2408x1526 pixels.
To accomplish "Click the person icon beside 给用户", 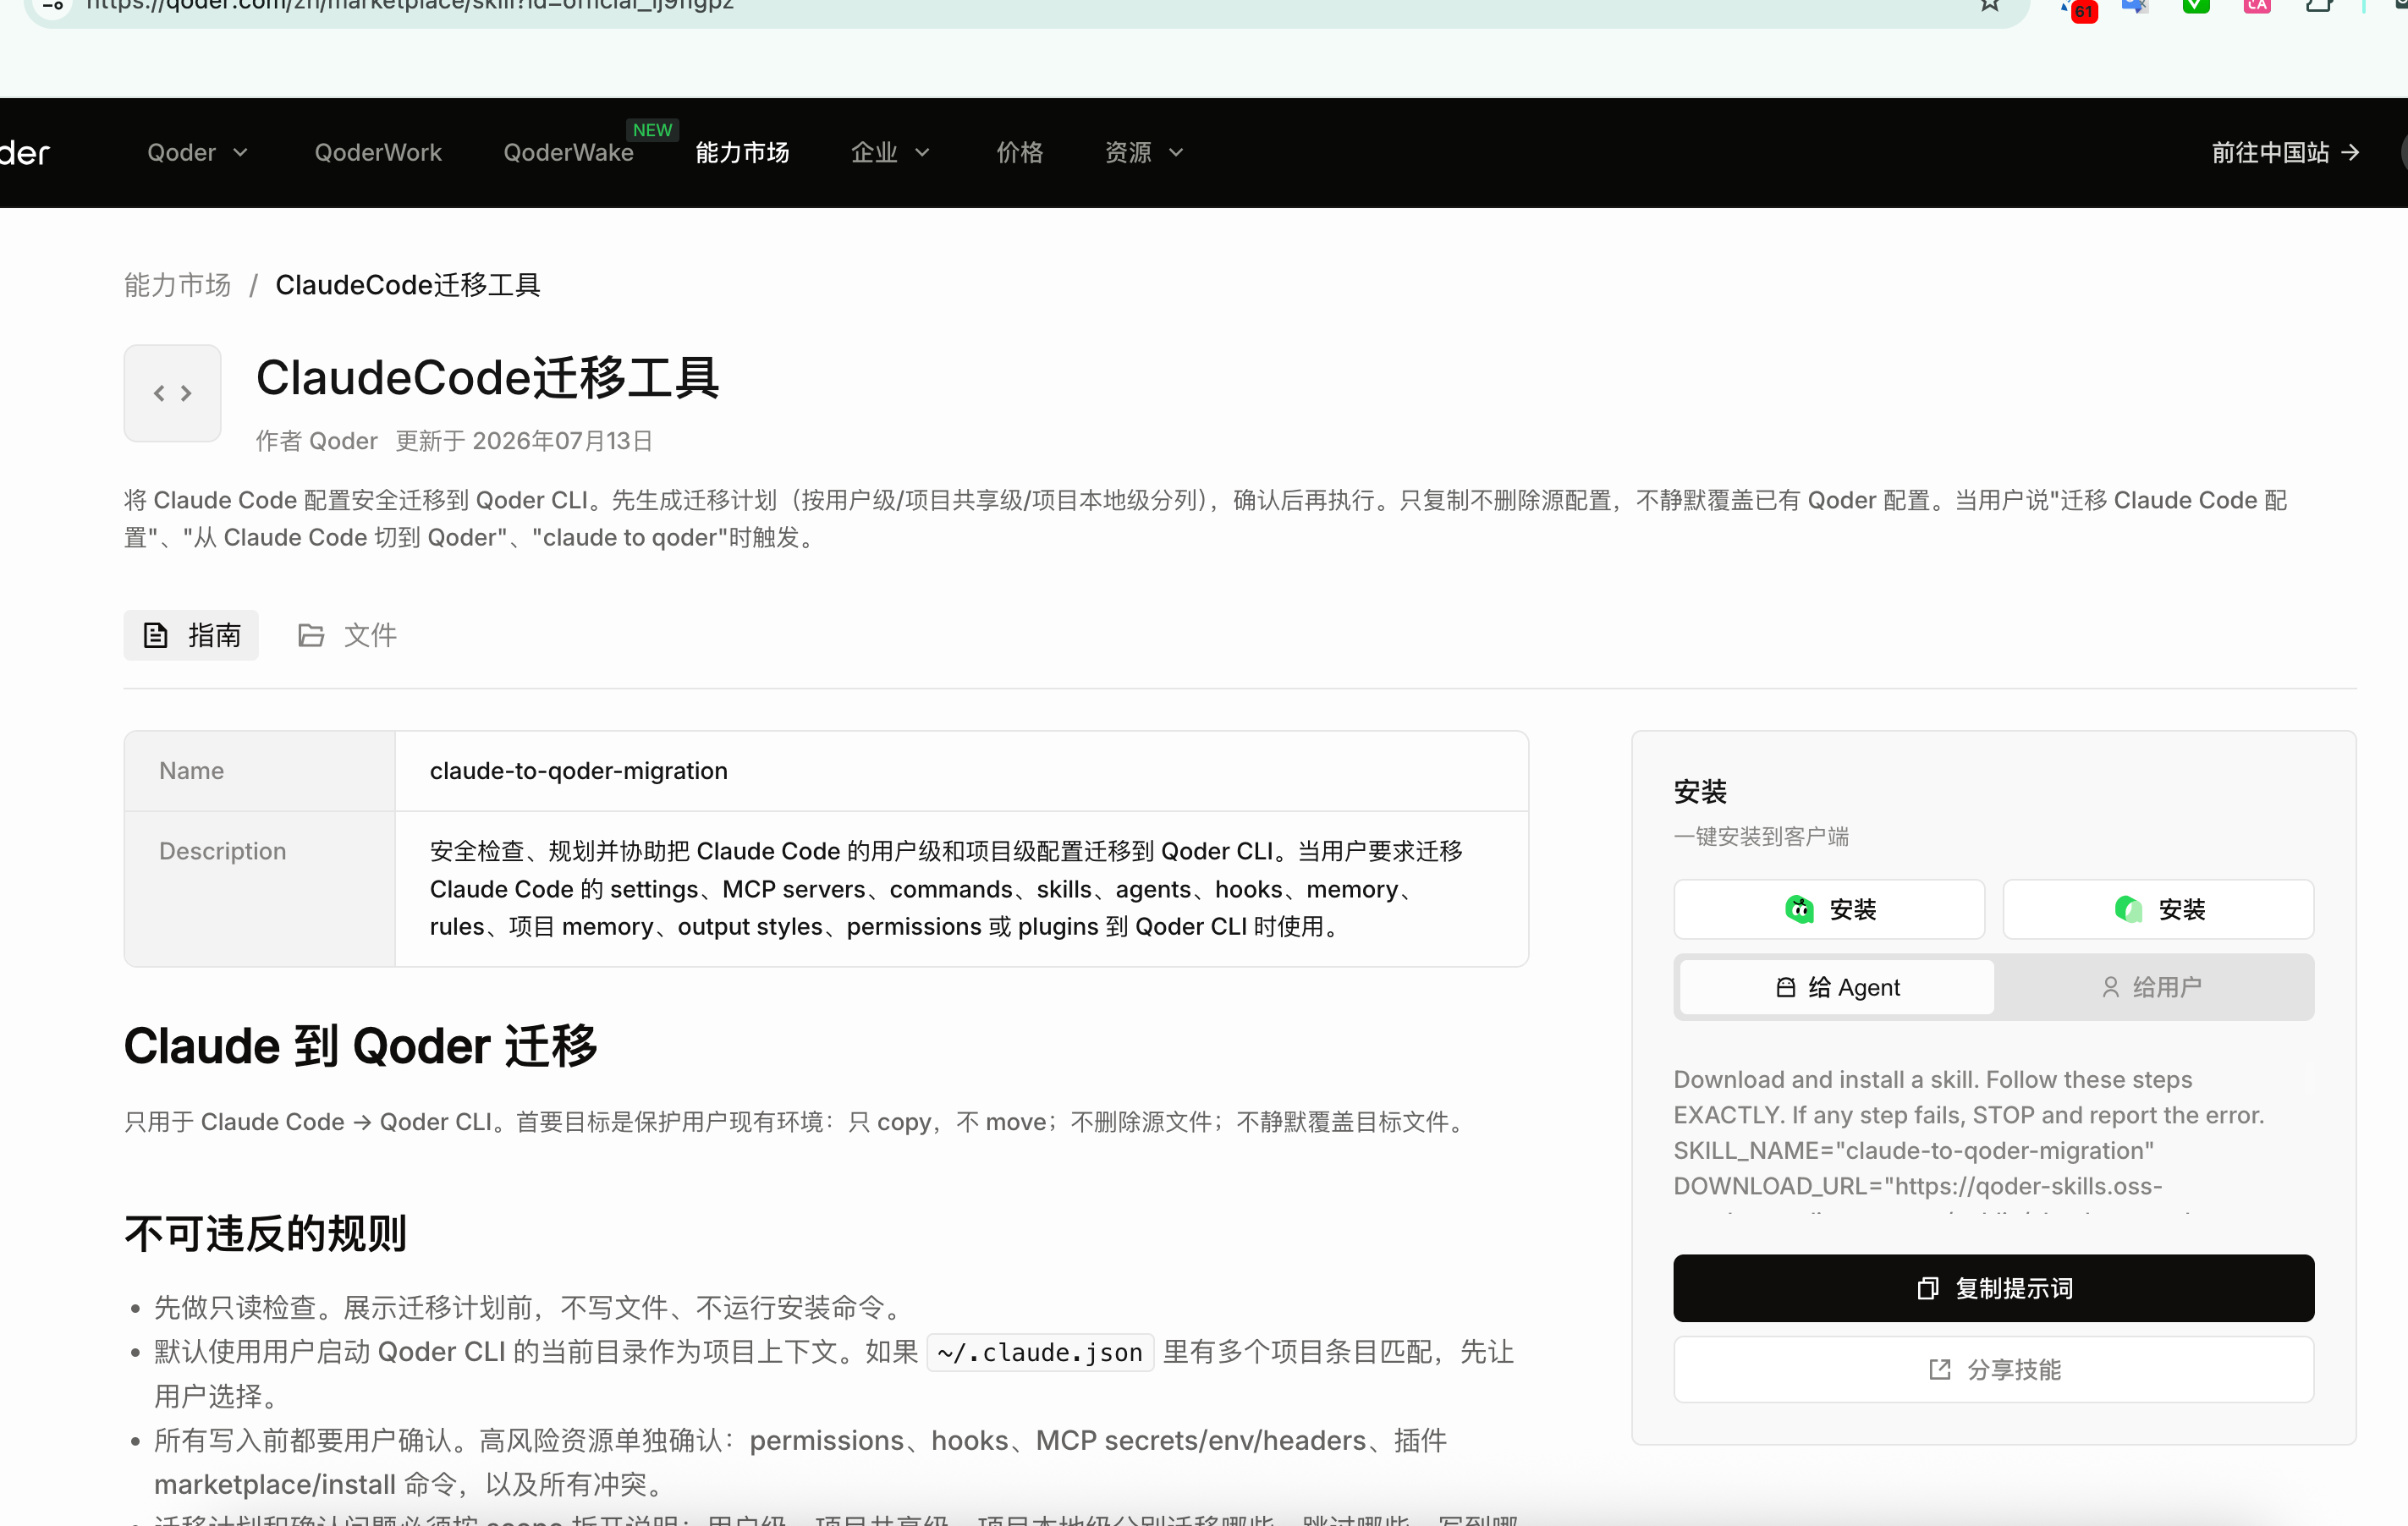I will [x=2110, y=987].
